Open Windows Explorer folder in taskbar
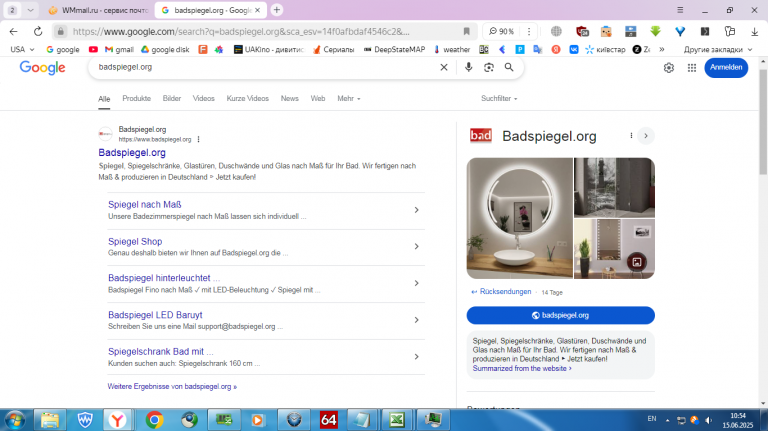This screenshot has width=768, height=431. (x=49, y=420)
